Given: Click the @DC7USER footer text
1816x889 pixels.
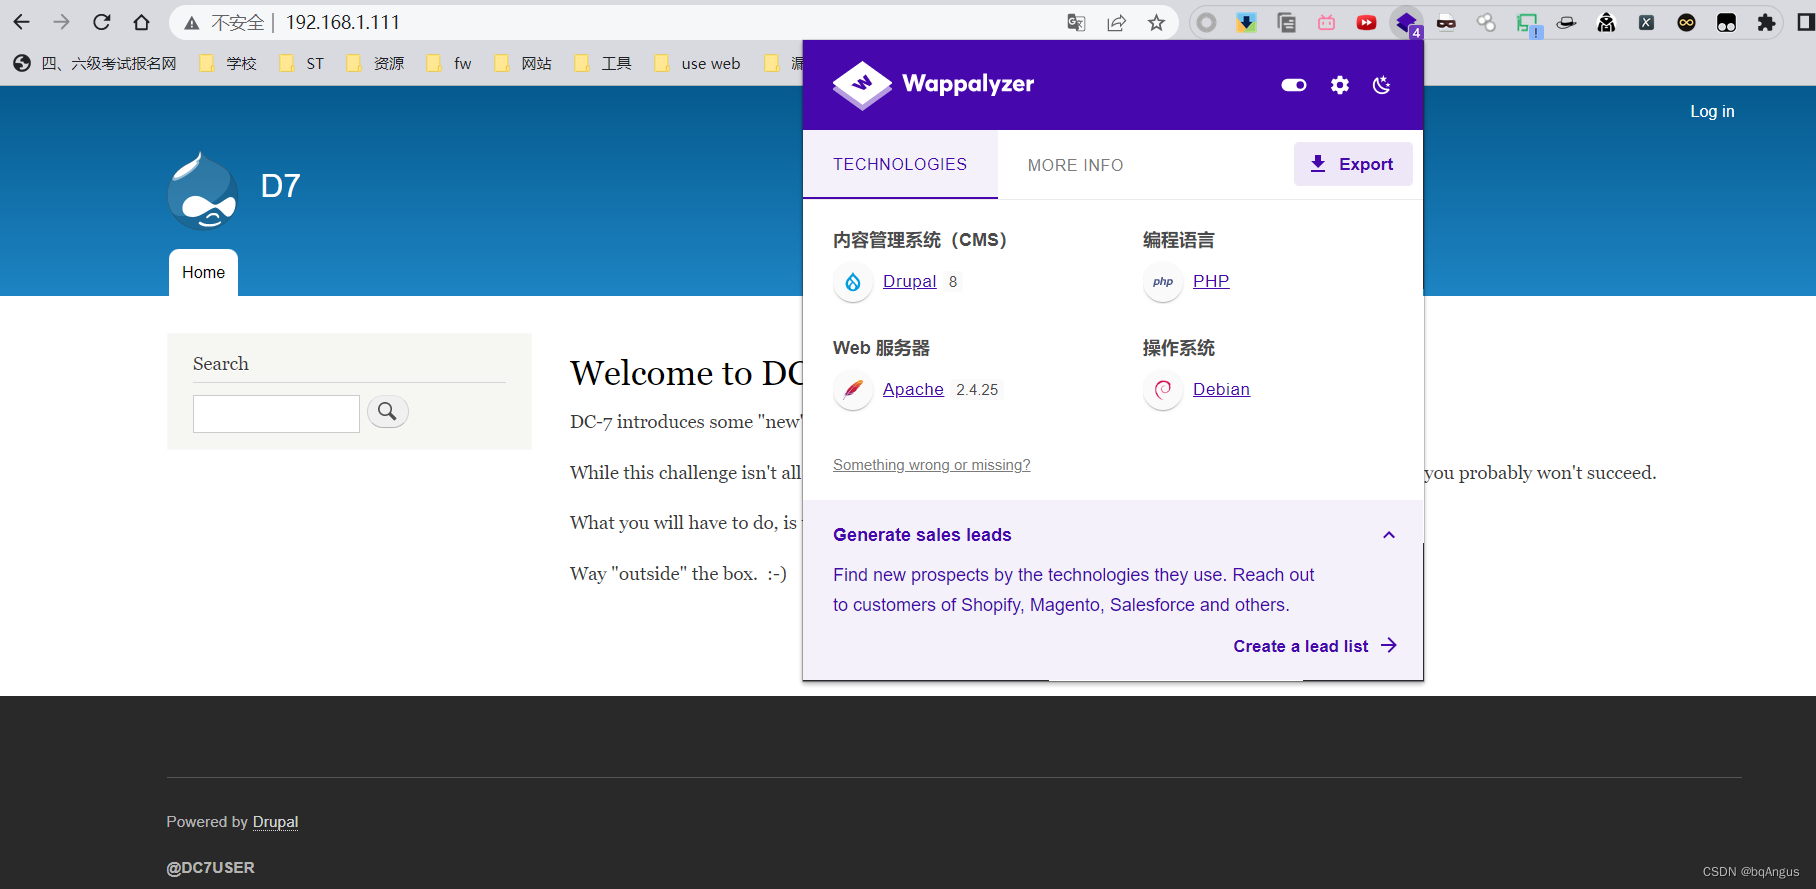Looking at the screenshot, I should point(210,868).
